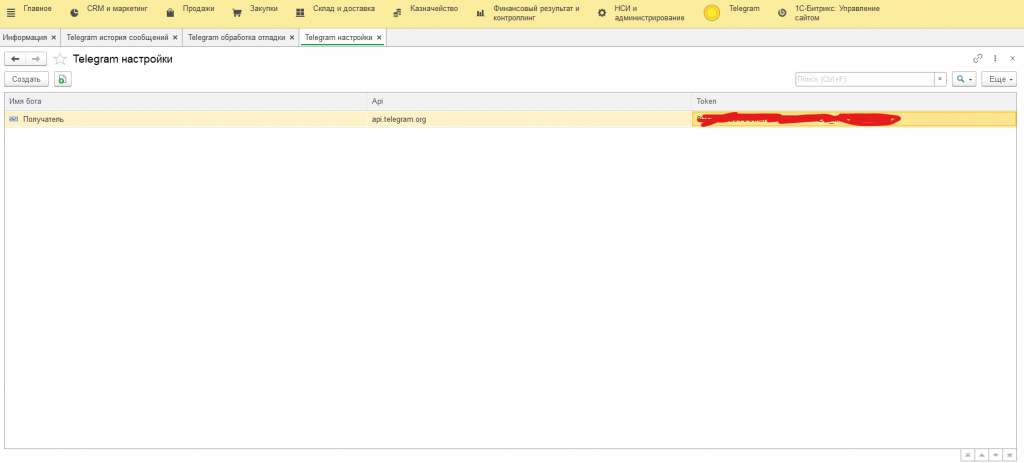Sort by Api column header
The width and height of the screenshot is (1024, 463).
click(x=530, y=101)
